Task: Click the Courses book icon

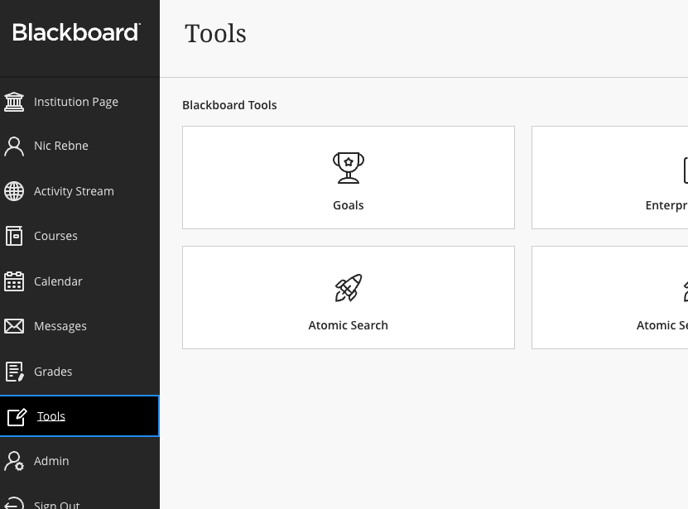Action: coord(14,236)
